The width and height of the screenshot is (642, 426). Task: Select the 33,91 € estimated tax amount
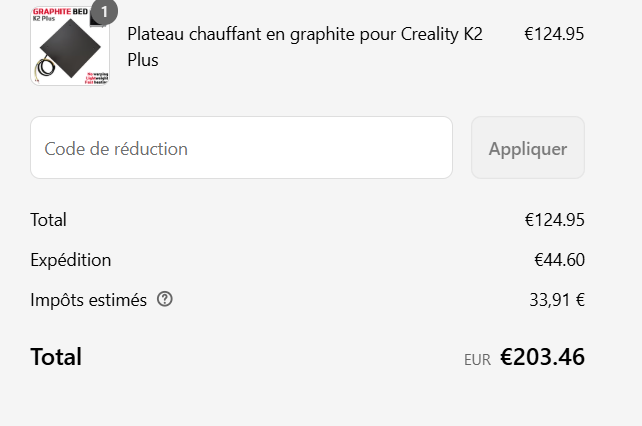(x=557, y=299)
